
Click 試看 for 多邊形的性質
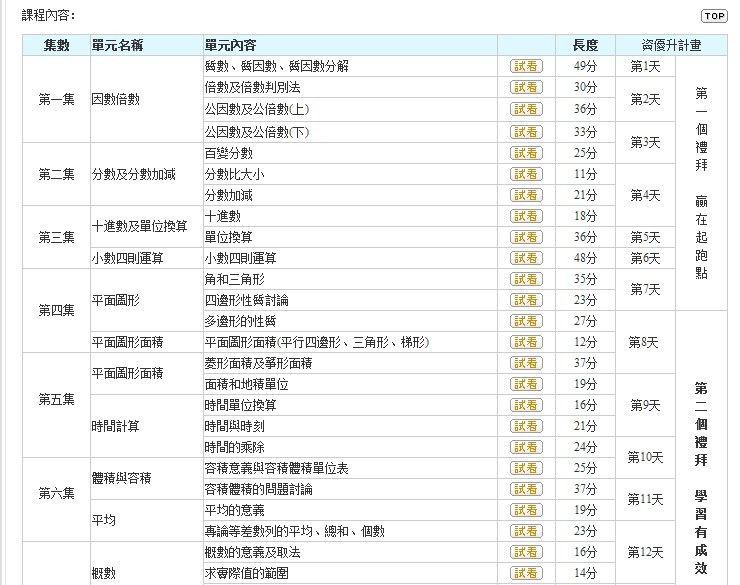(526, 321)
